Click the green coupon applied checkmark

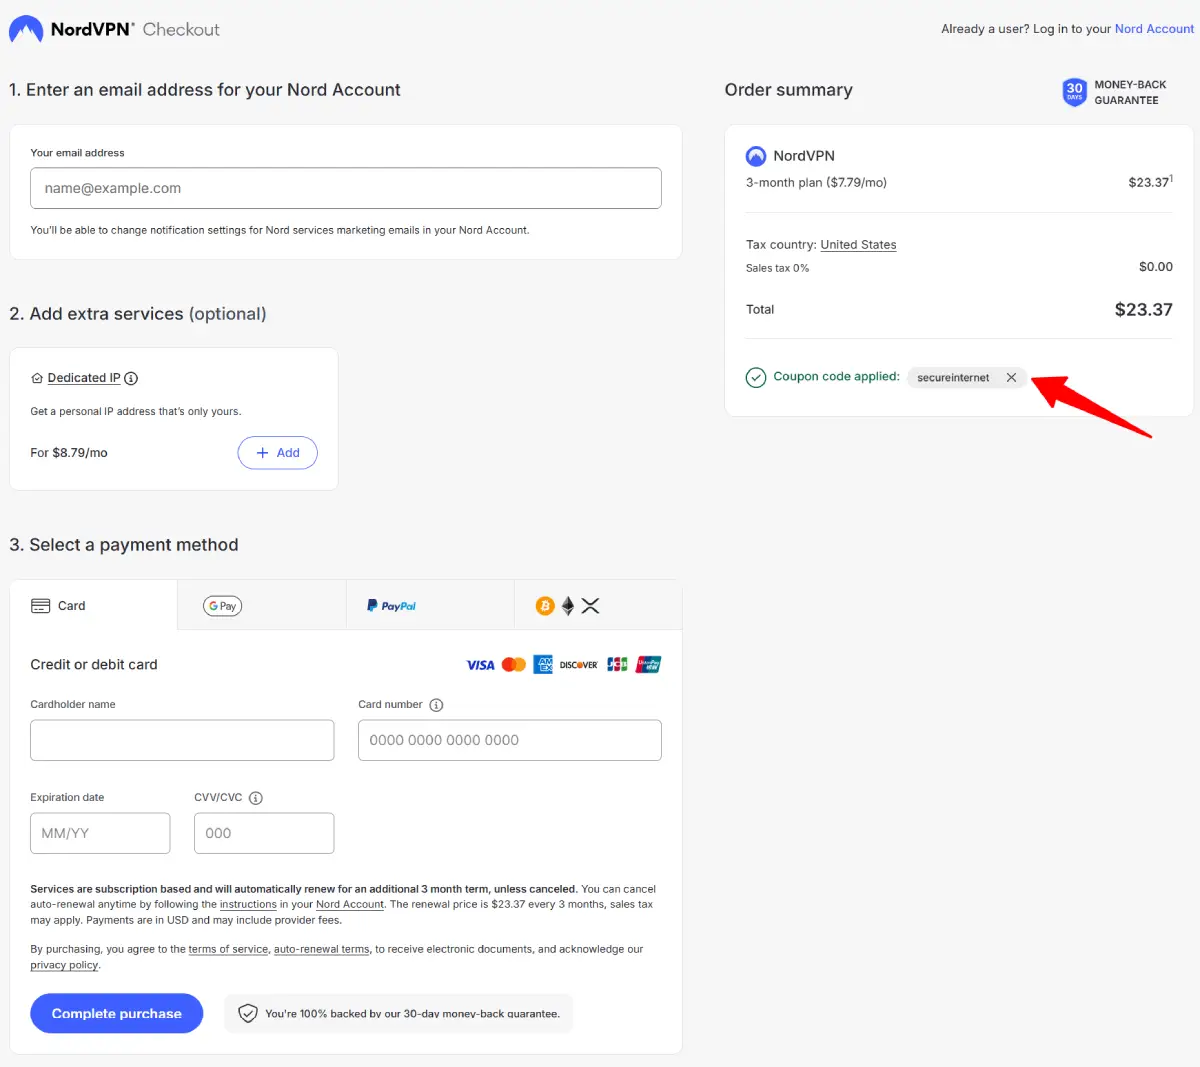(756, 377)
